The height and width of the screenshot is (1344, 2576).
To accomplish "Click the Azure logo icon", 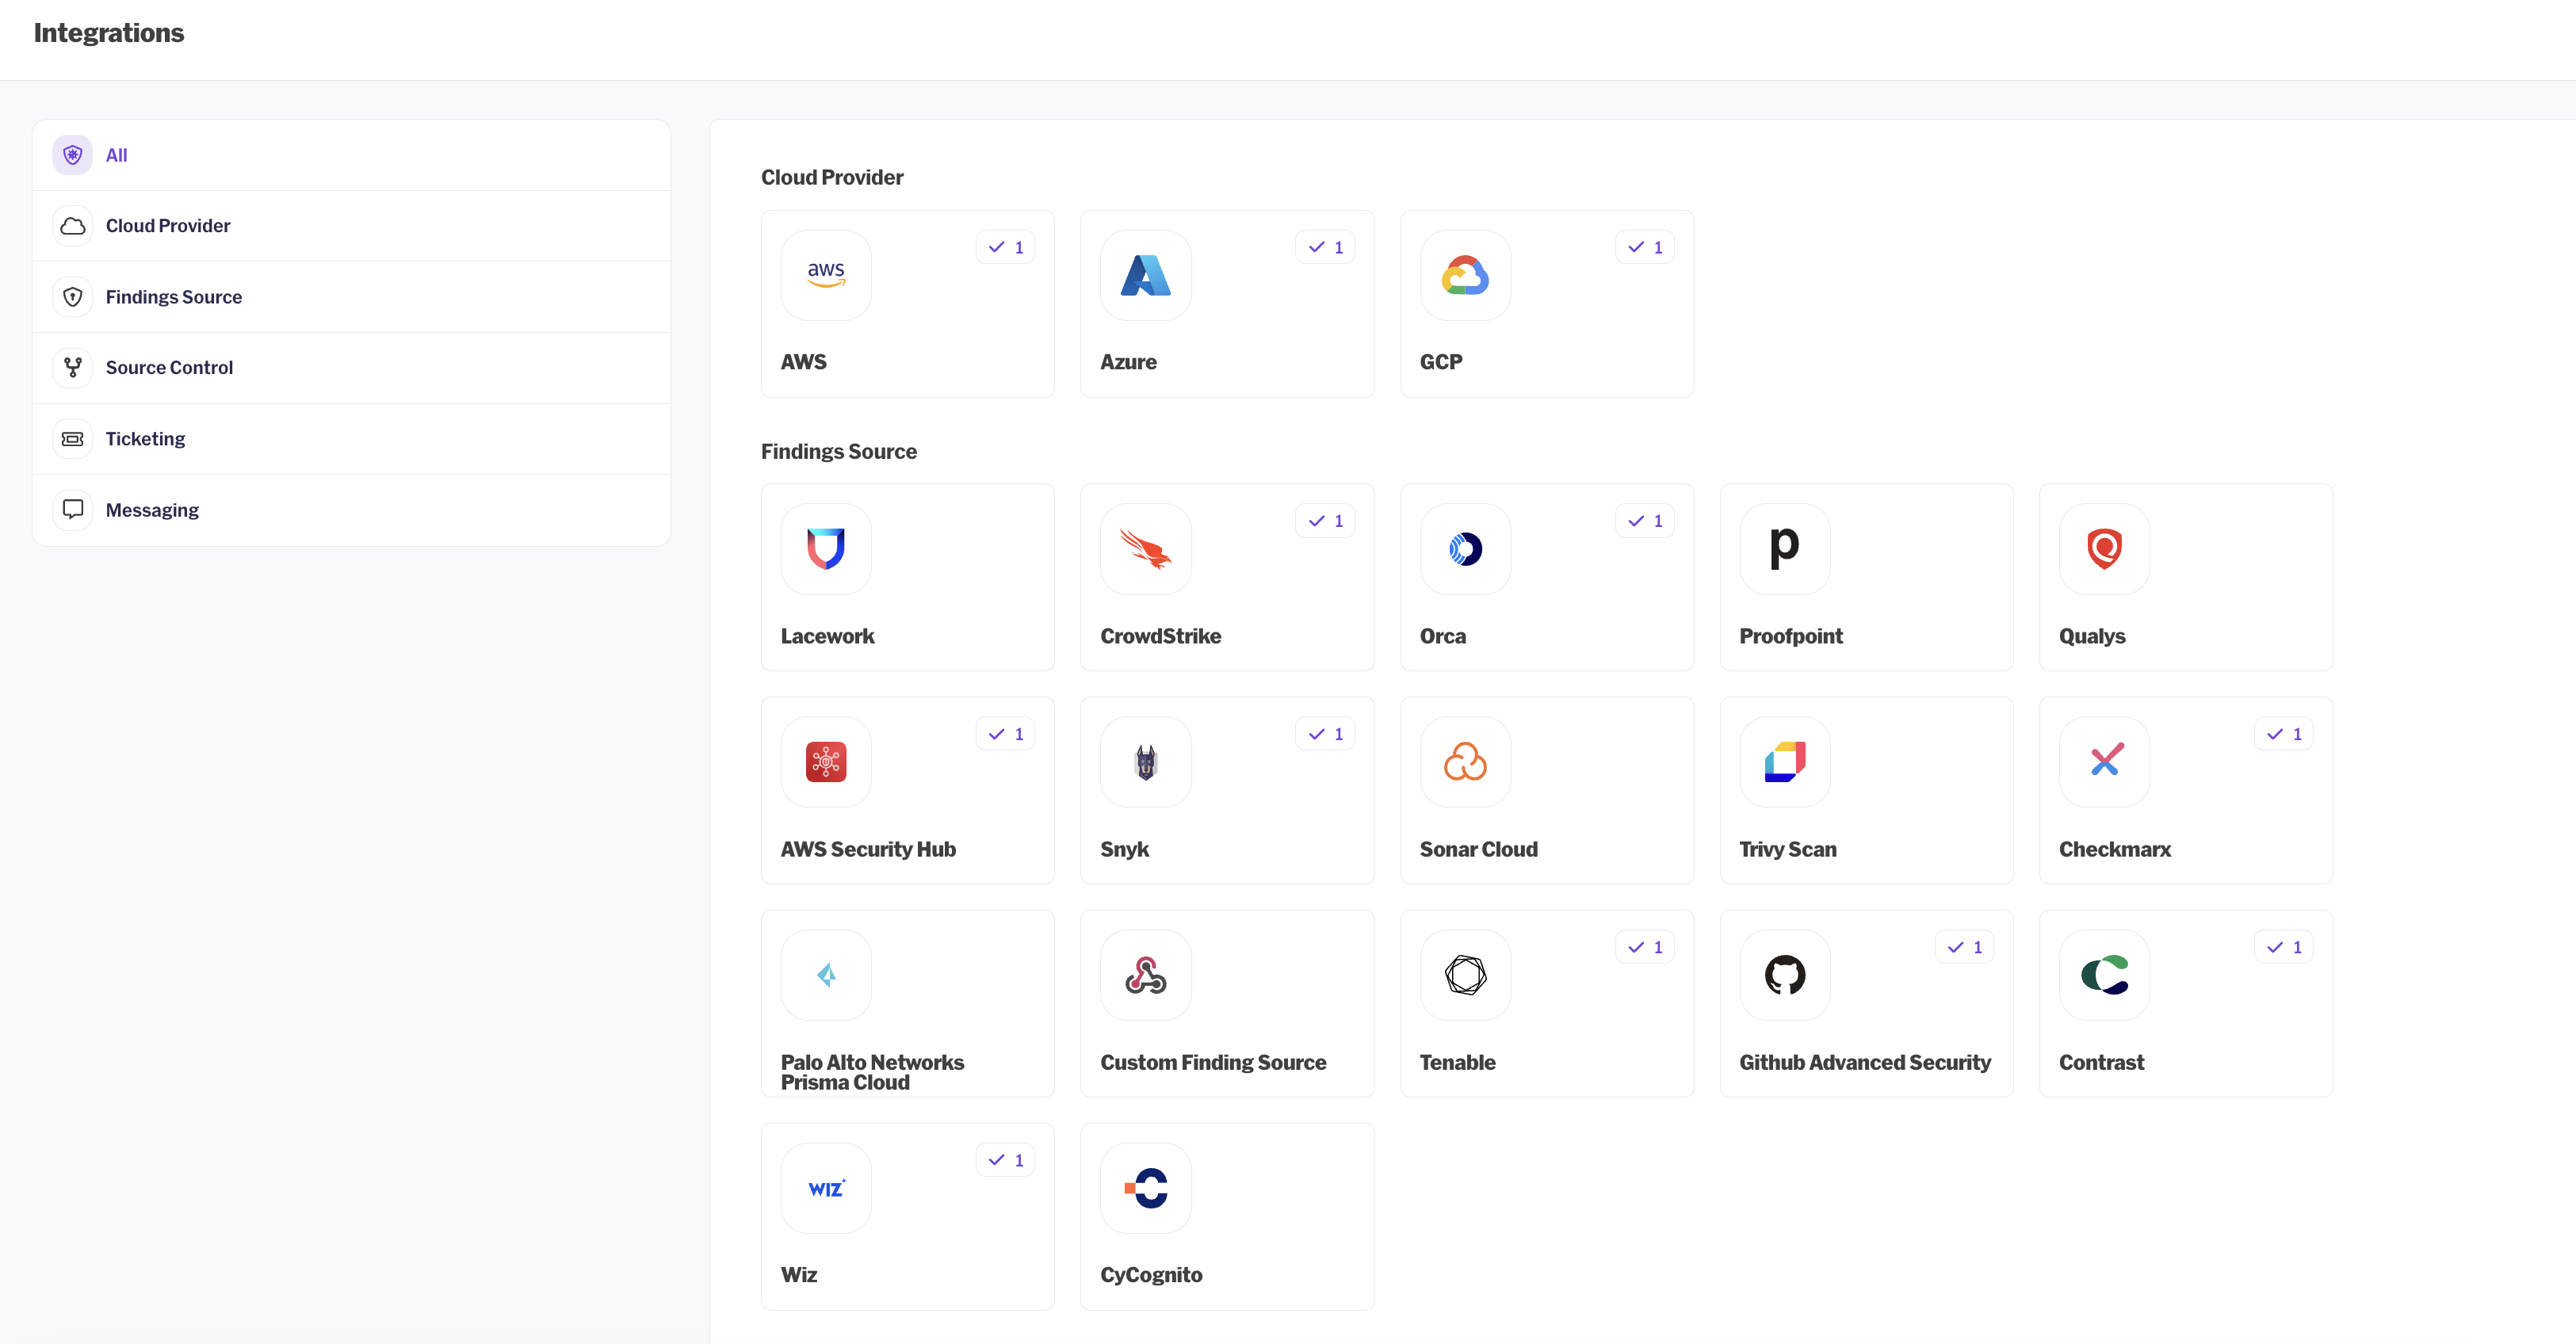I will [1145, 275].
